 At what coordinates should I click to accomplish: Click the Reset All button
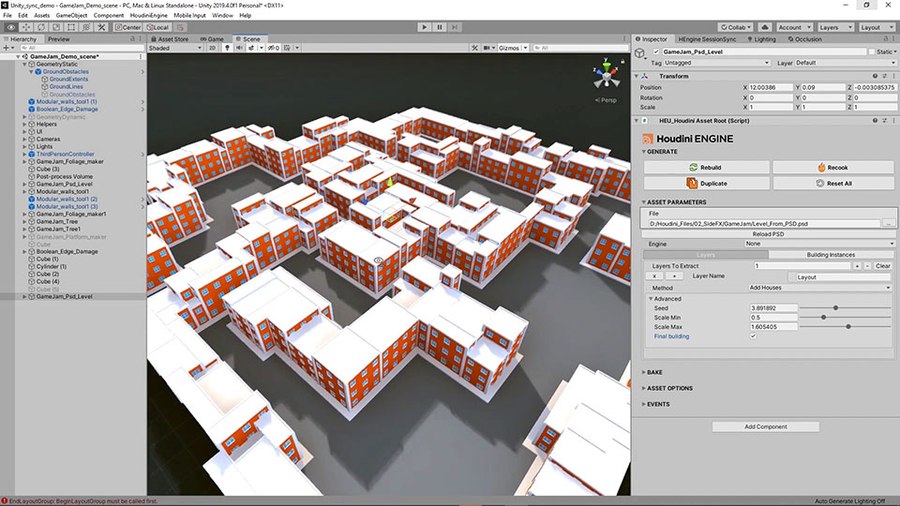(x=833, y=184)
